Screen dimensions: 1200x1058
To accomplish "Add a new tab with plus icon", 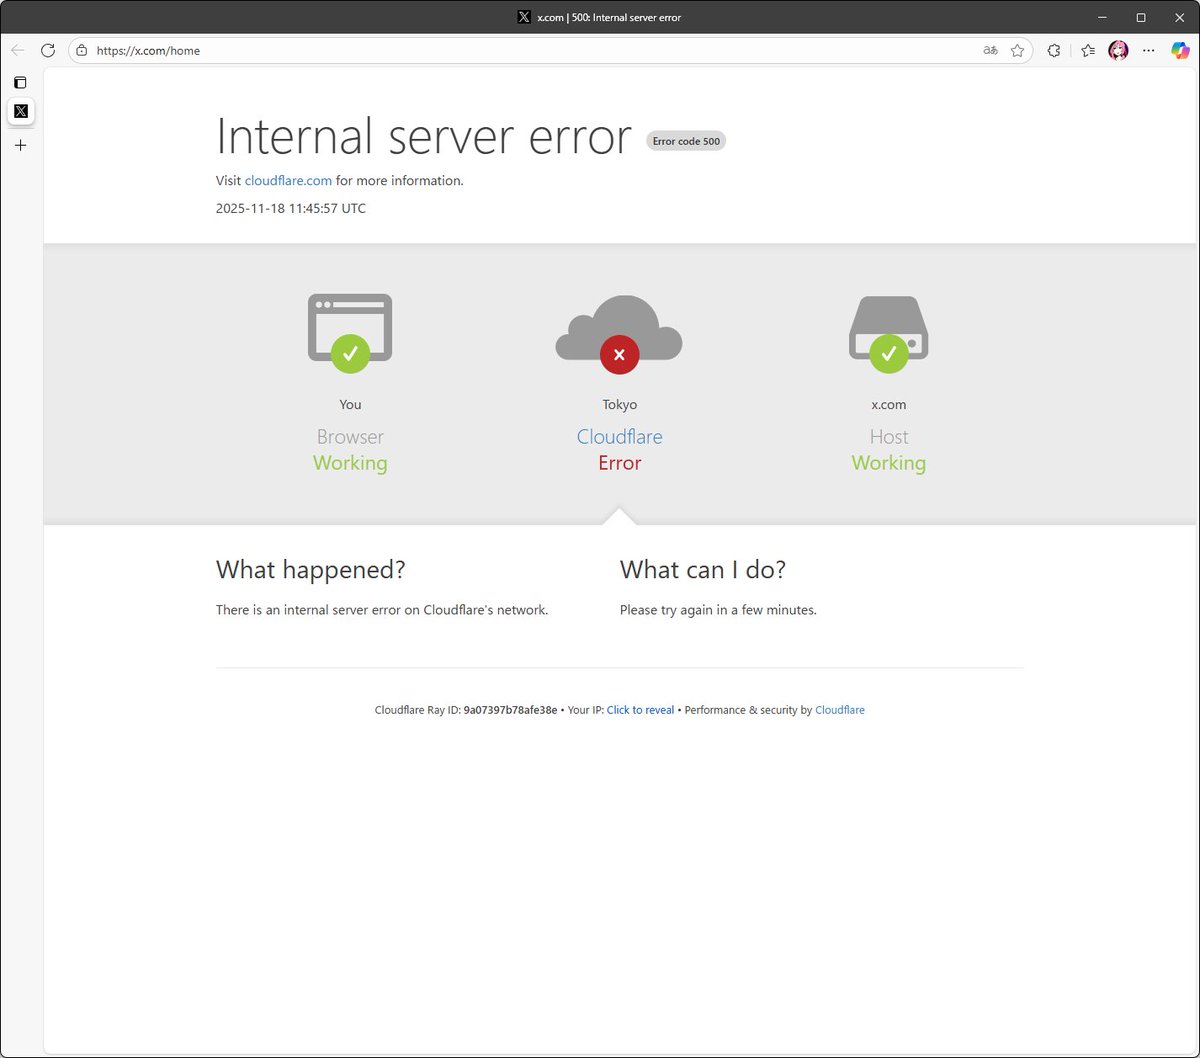I will point(20,145).
